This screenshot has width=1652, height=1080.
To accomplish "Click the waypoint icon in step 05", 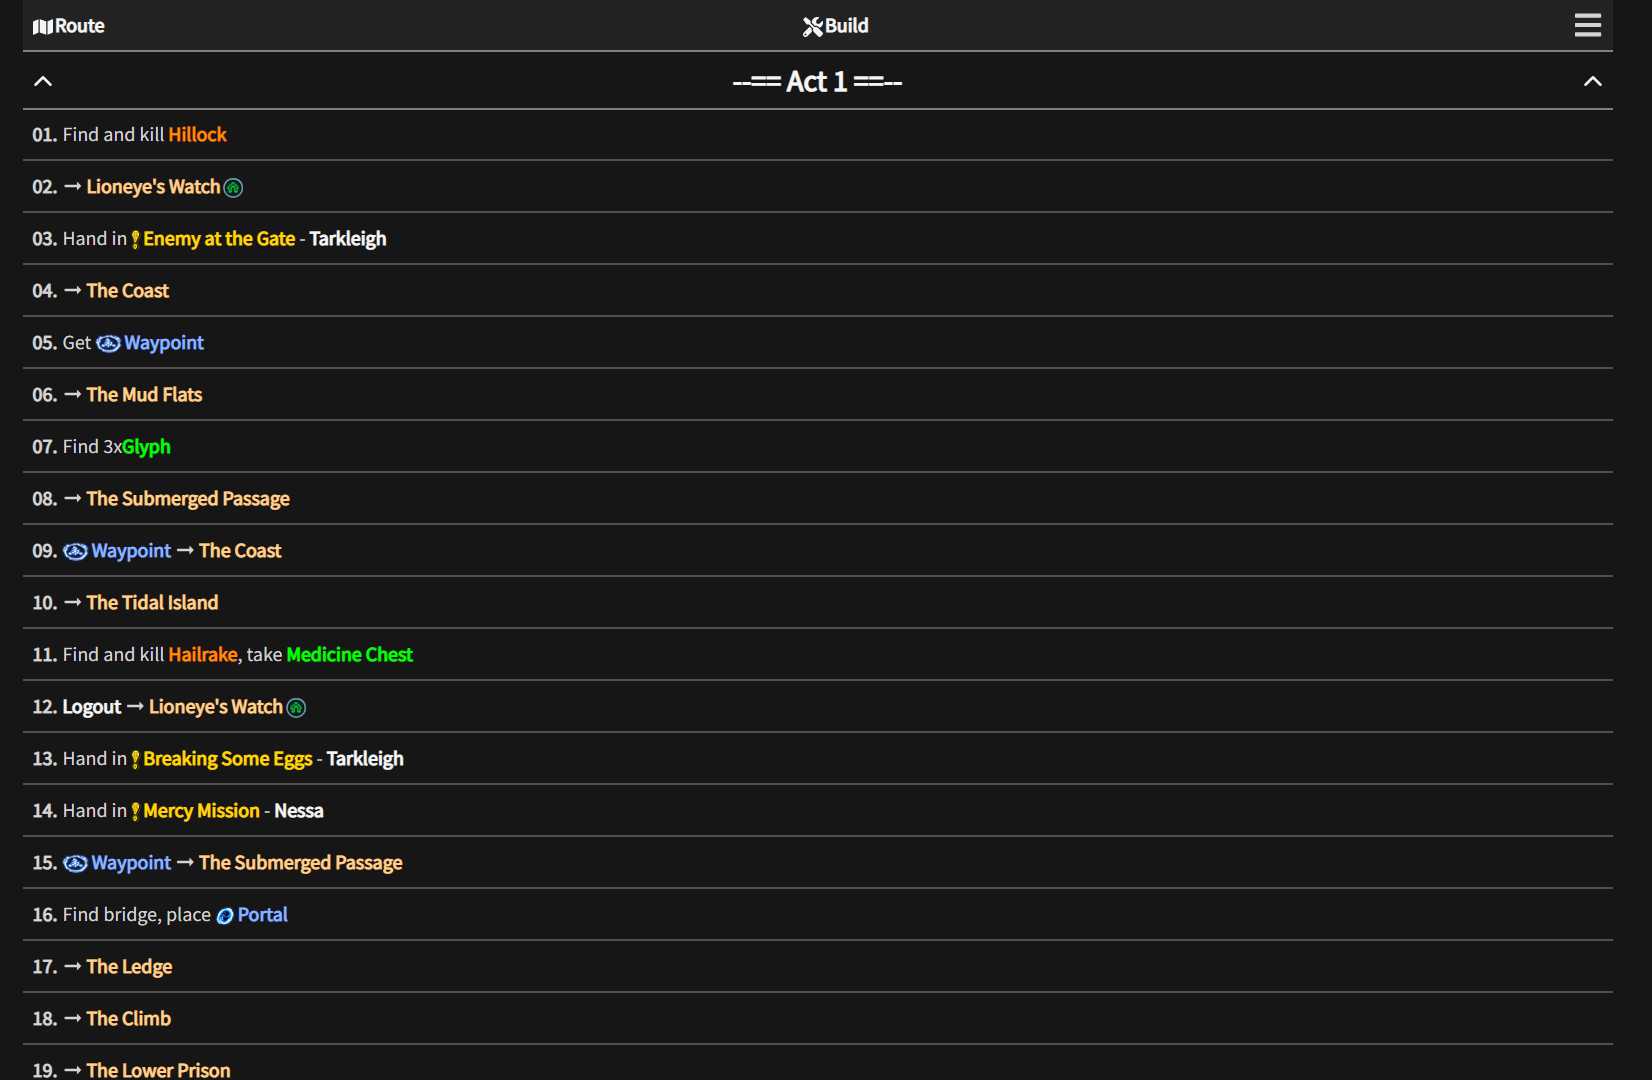I will (108, 344).
